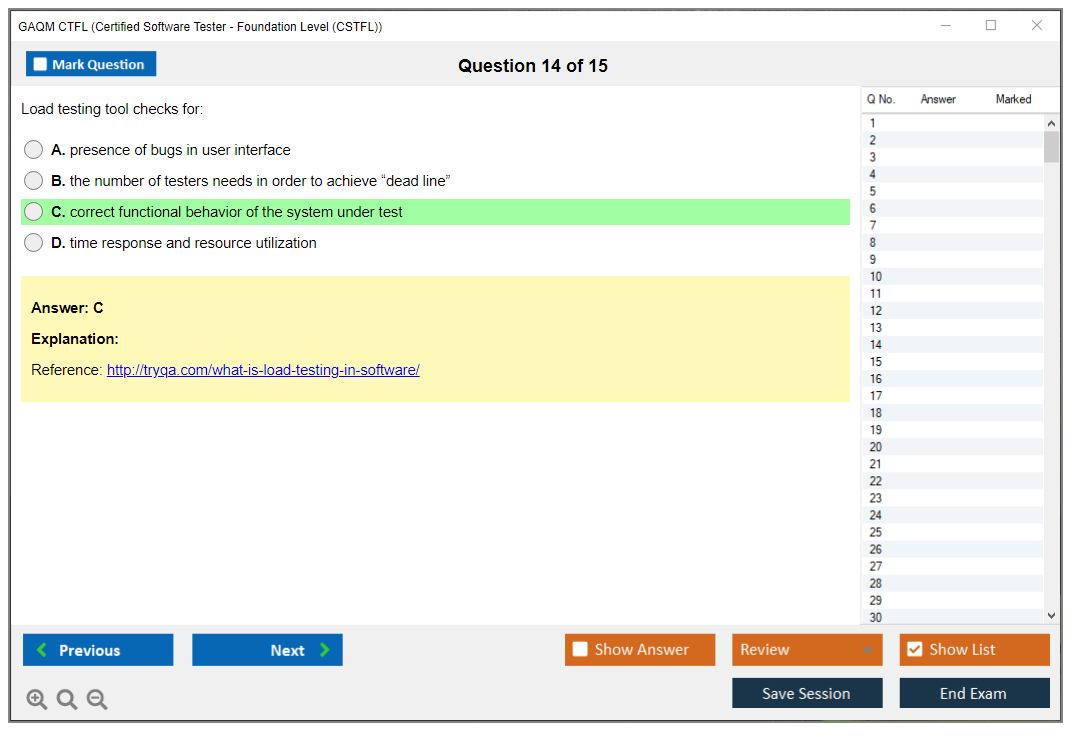Click the zoom reset magnifier icon
The width and height of the screenshot is (1075, 735).
(x=67, y=700)
